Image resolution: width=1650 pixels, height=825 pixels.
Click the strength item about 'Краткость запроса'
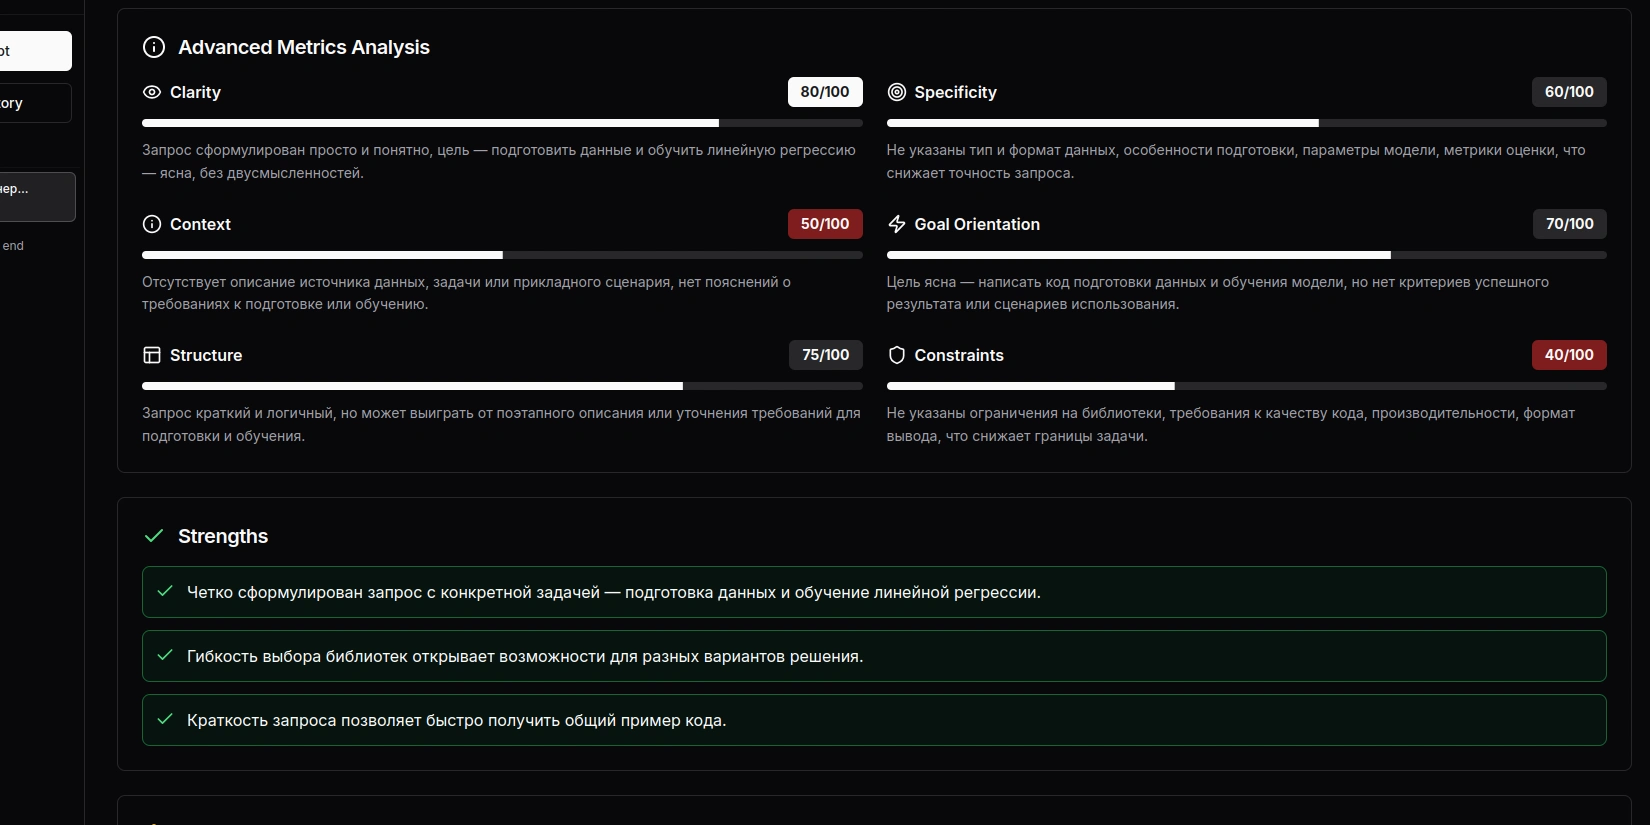pos(874,720)
